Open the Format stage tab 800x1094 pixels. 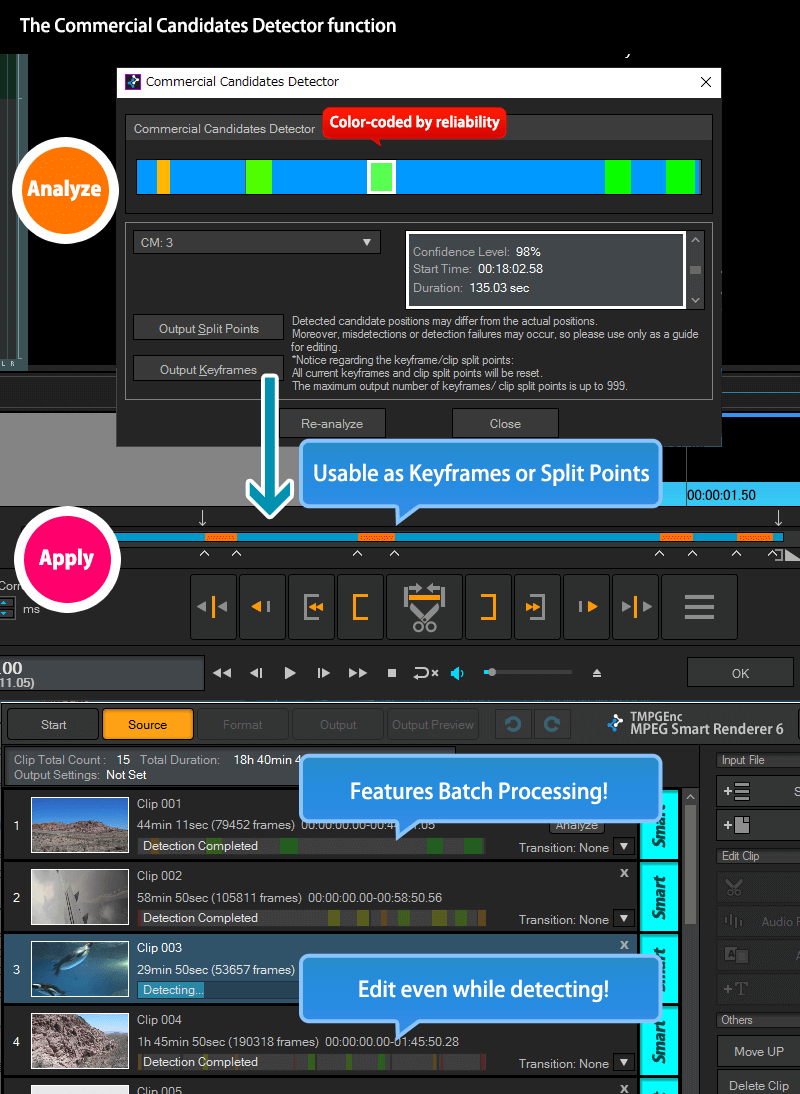point(243,725)
